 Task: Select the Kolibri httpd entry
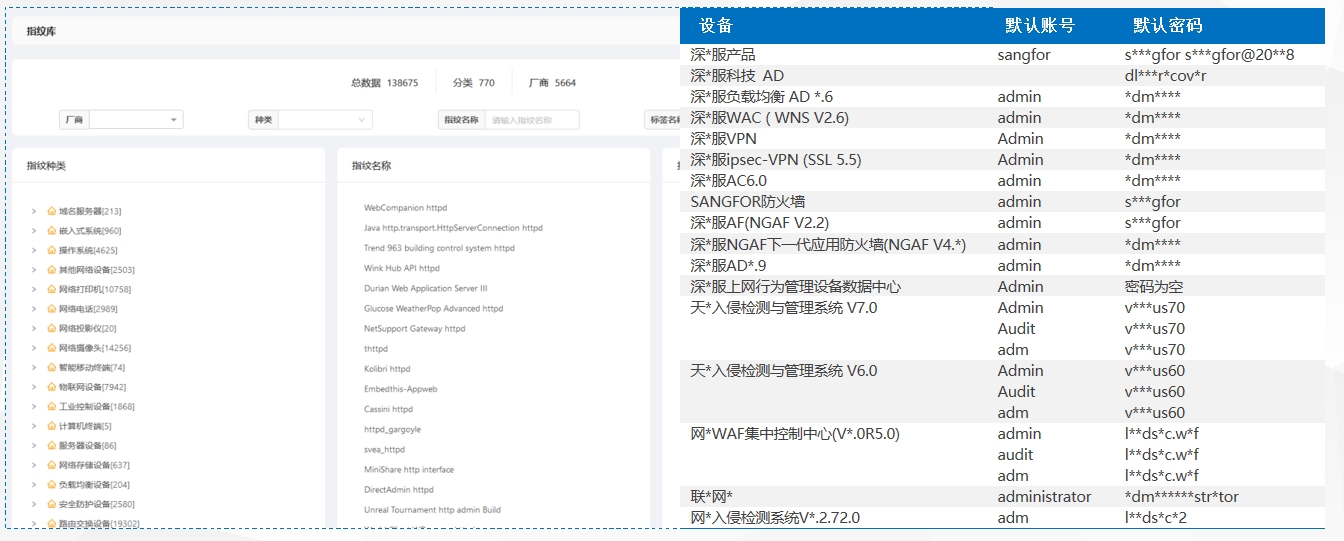pos(387,369)
